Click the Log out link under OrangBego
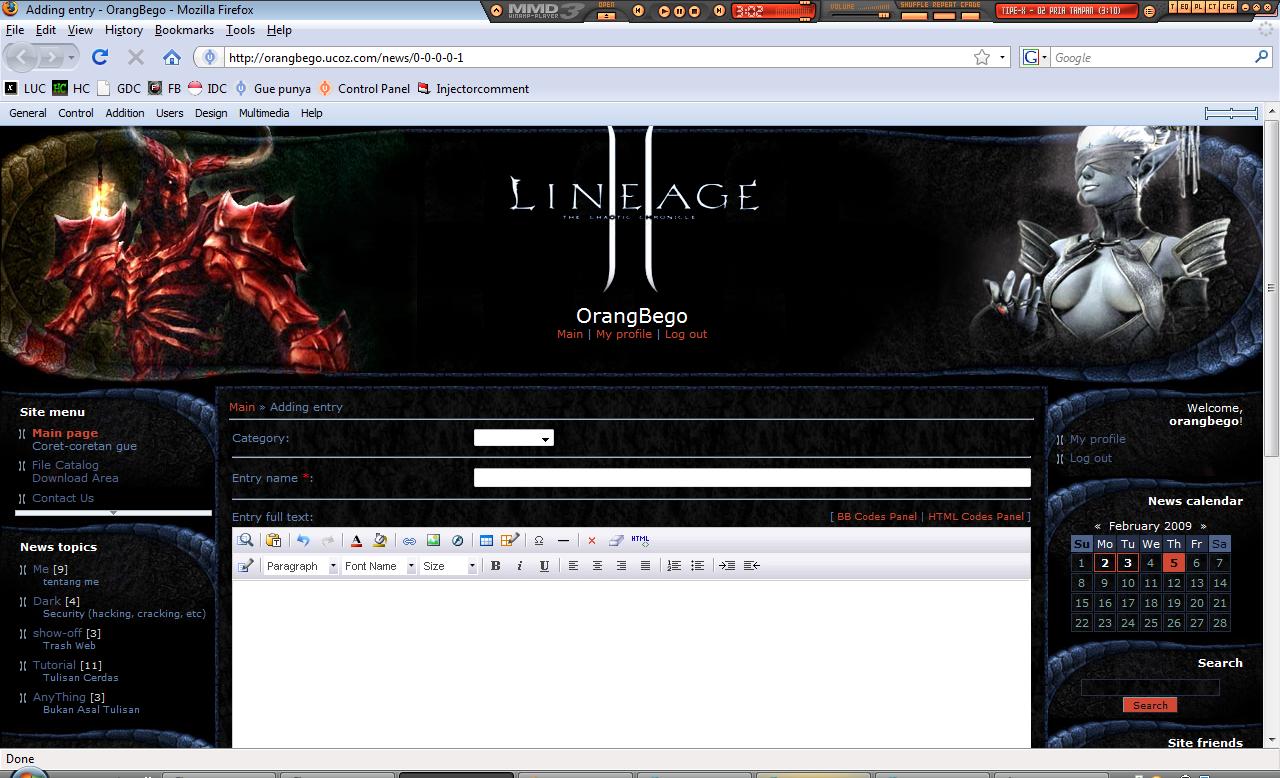 (x=686, y=334)
